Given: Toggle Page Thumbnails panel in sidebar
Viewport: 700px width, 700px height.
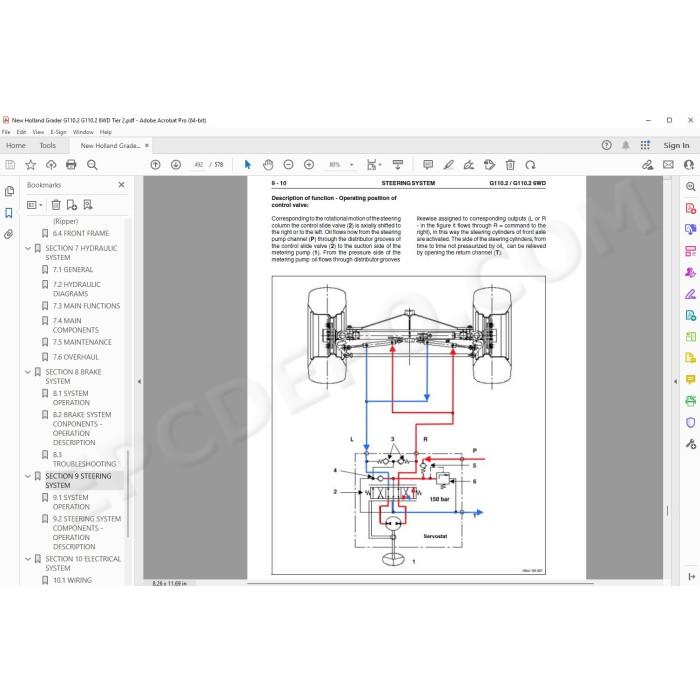Looking at the screenshot, I should pos(9,192).
